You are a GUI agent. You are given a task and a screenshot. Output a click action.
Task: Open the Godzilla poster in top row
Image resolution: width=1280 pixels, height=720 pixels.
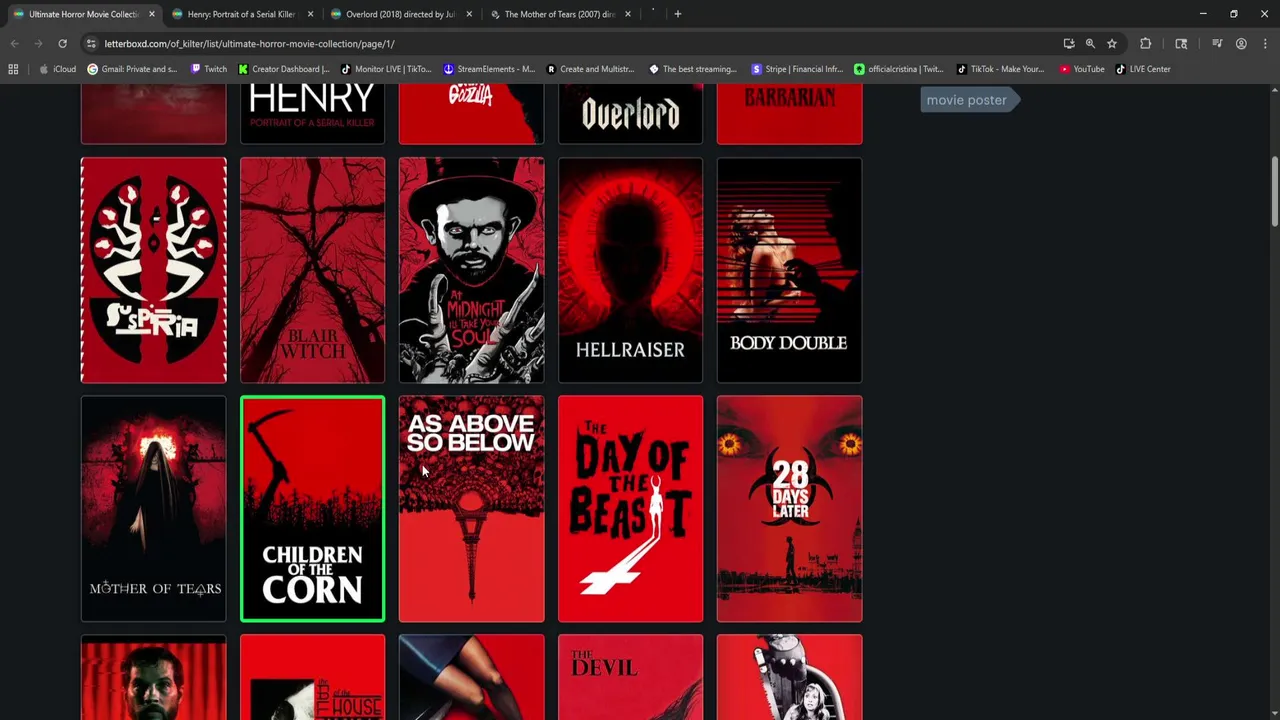pyautogui.click(x=472, y=114)
